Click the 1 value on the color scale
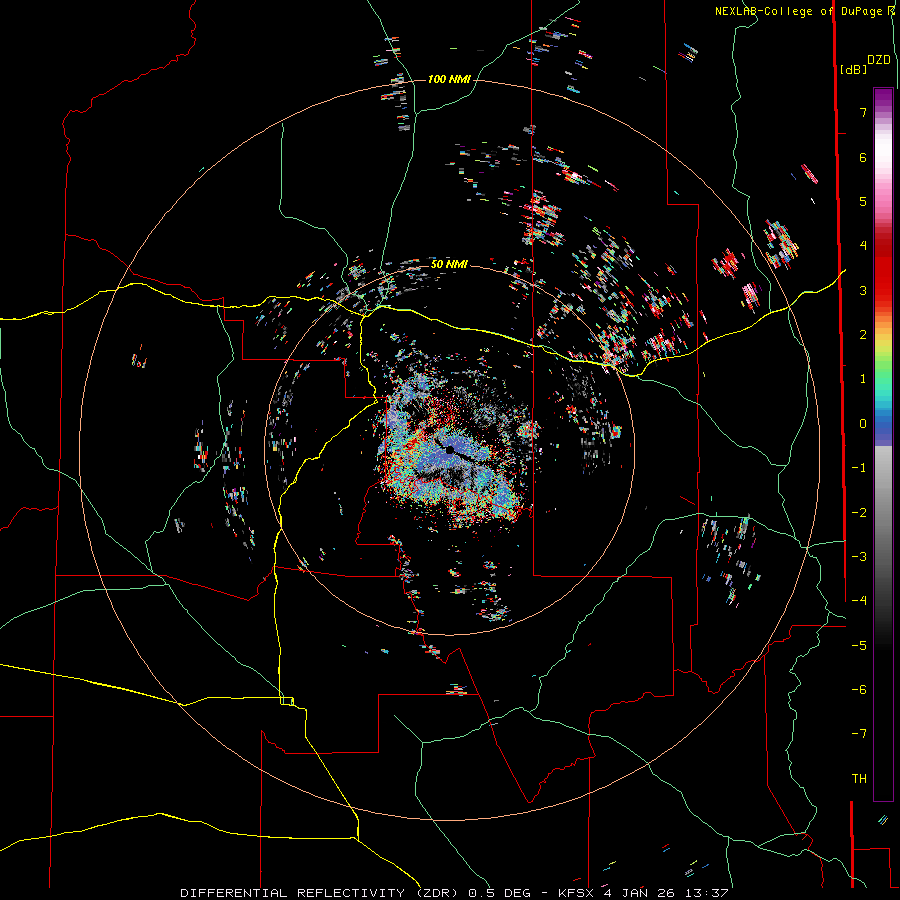Image resolution: width=900 pixels, height=900 pixels. click(x=863, y=379)
